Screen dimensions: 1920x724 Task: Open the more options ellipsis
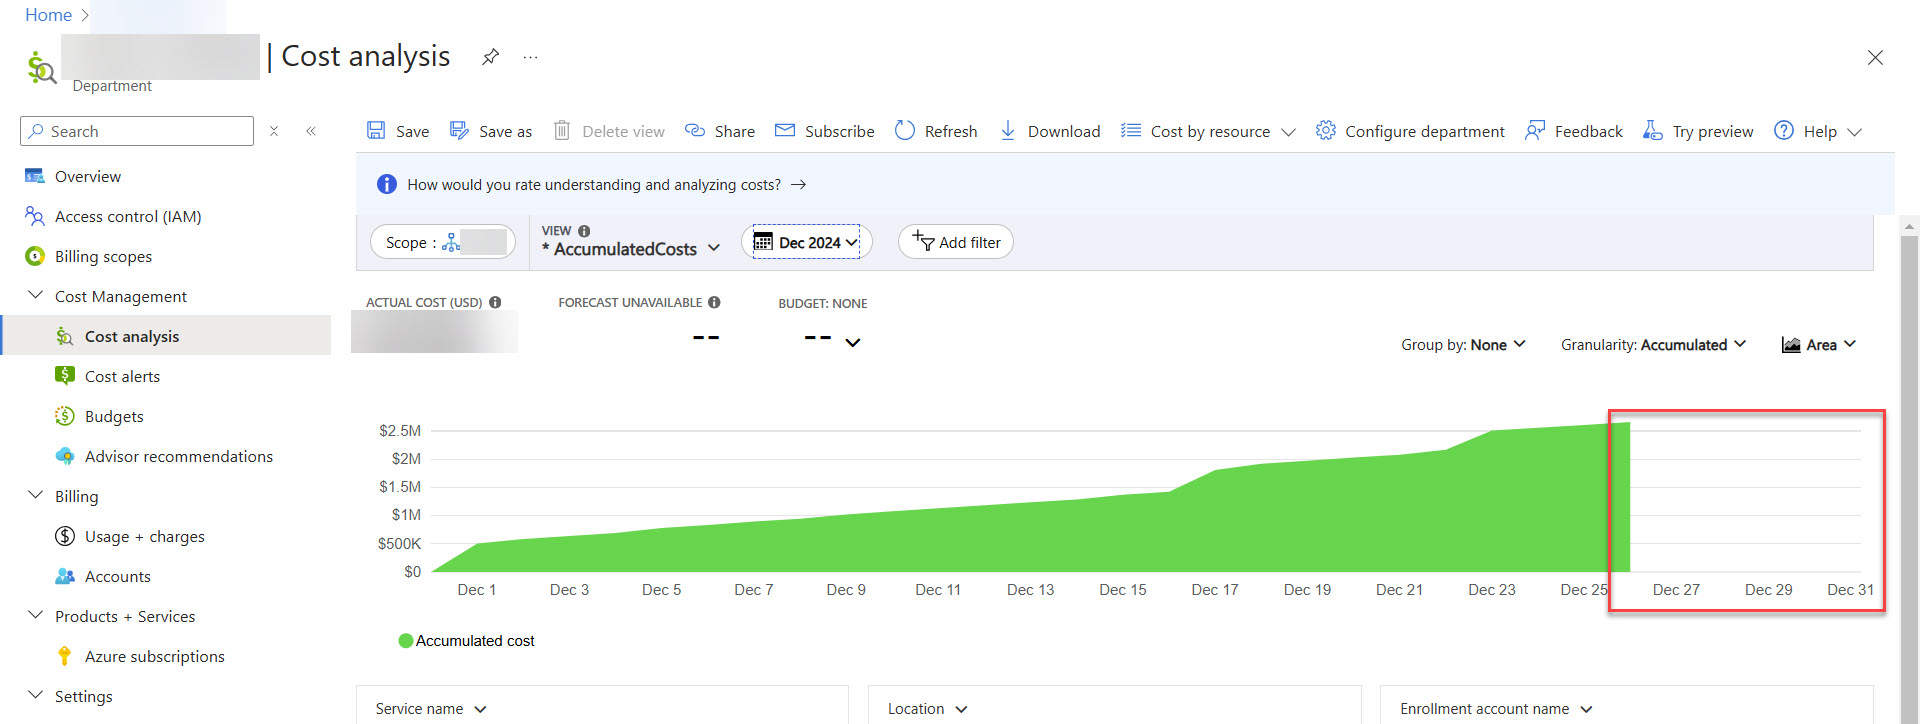(530, 57)
